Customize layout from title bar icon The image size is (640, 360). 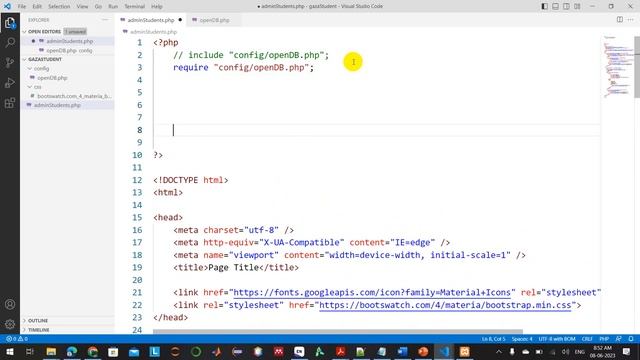577,6
